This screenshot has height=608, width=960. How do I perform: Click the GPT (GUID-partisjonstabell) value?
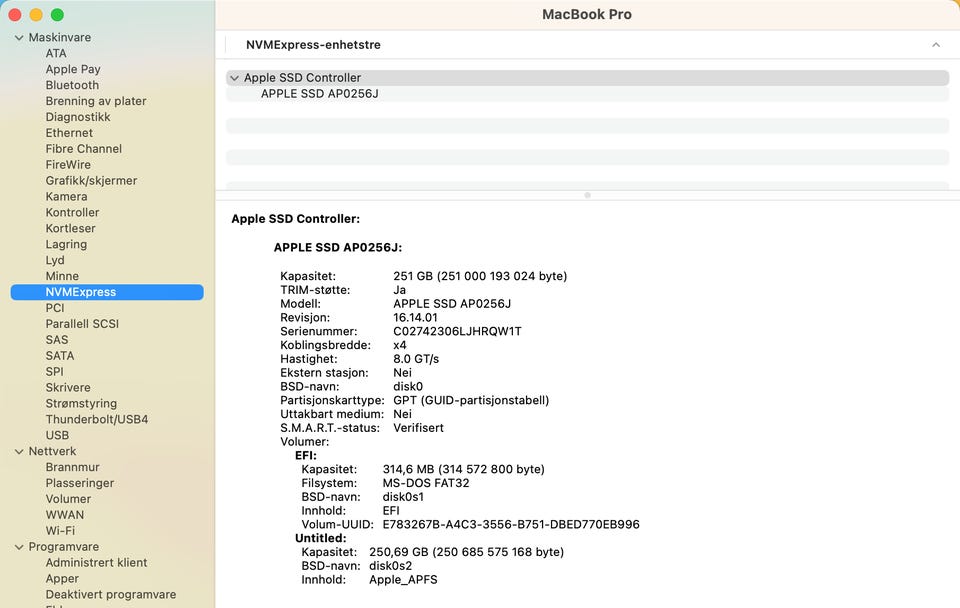tap(471, 400)
